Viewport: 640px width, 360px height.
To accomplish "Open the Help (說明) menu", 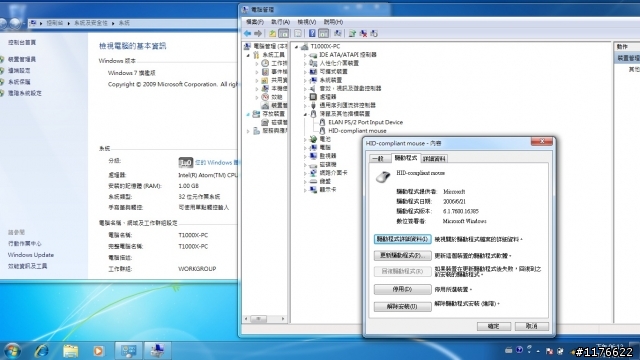I will pos(333,22).
